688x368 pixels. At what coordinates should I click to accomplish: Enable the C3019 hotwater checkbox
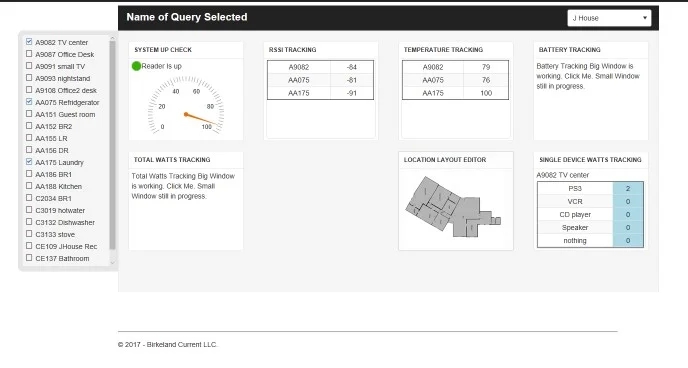pyautogui.click(x=29, y=210)
